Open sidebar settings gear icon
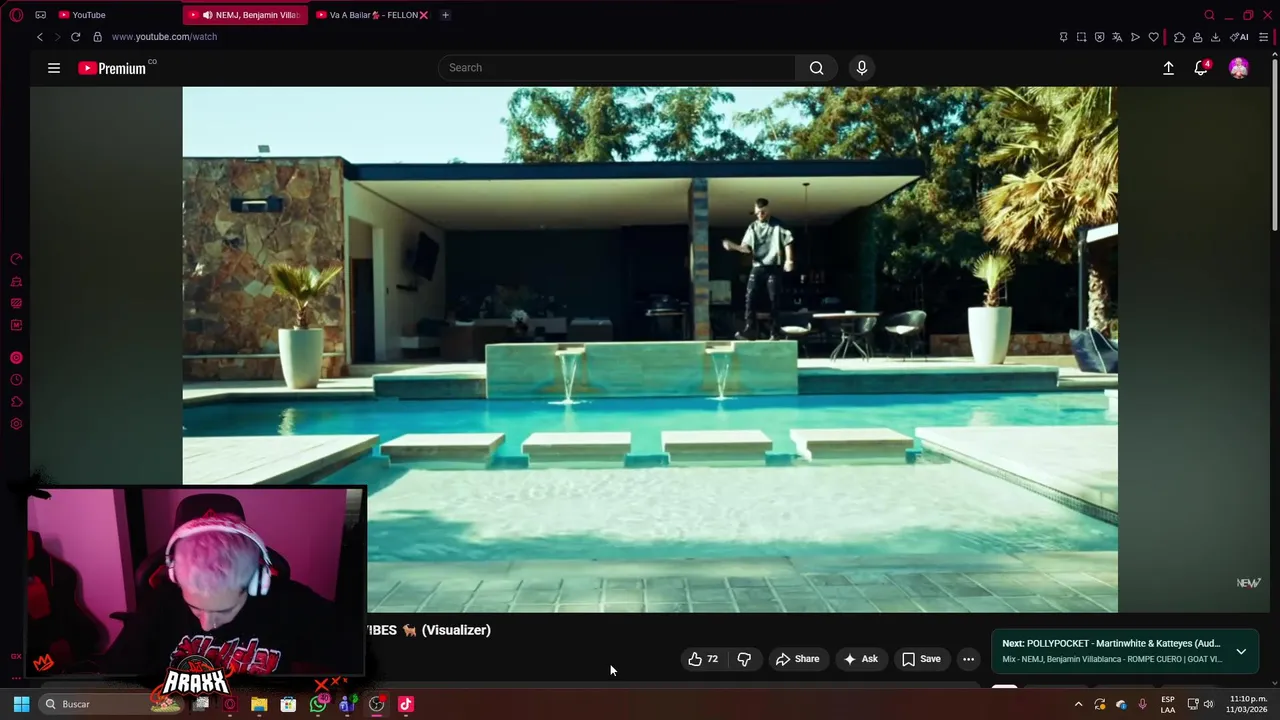1280x720 pixels. click(16, 424)
